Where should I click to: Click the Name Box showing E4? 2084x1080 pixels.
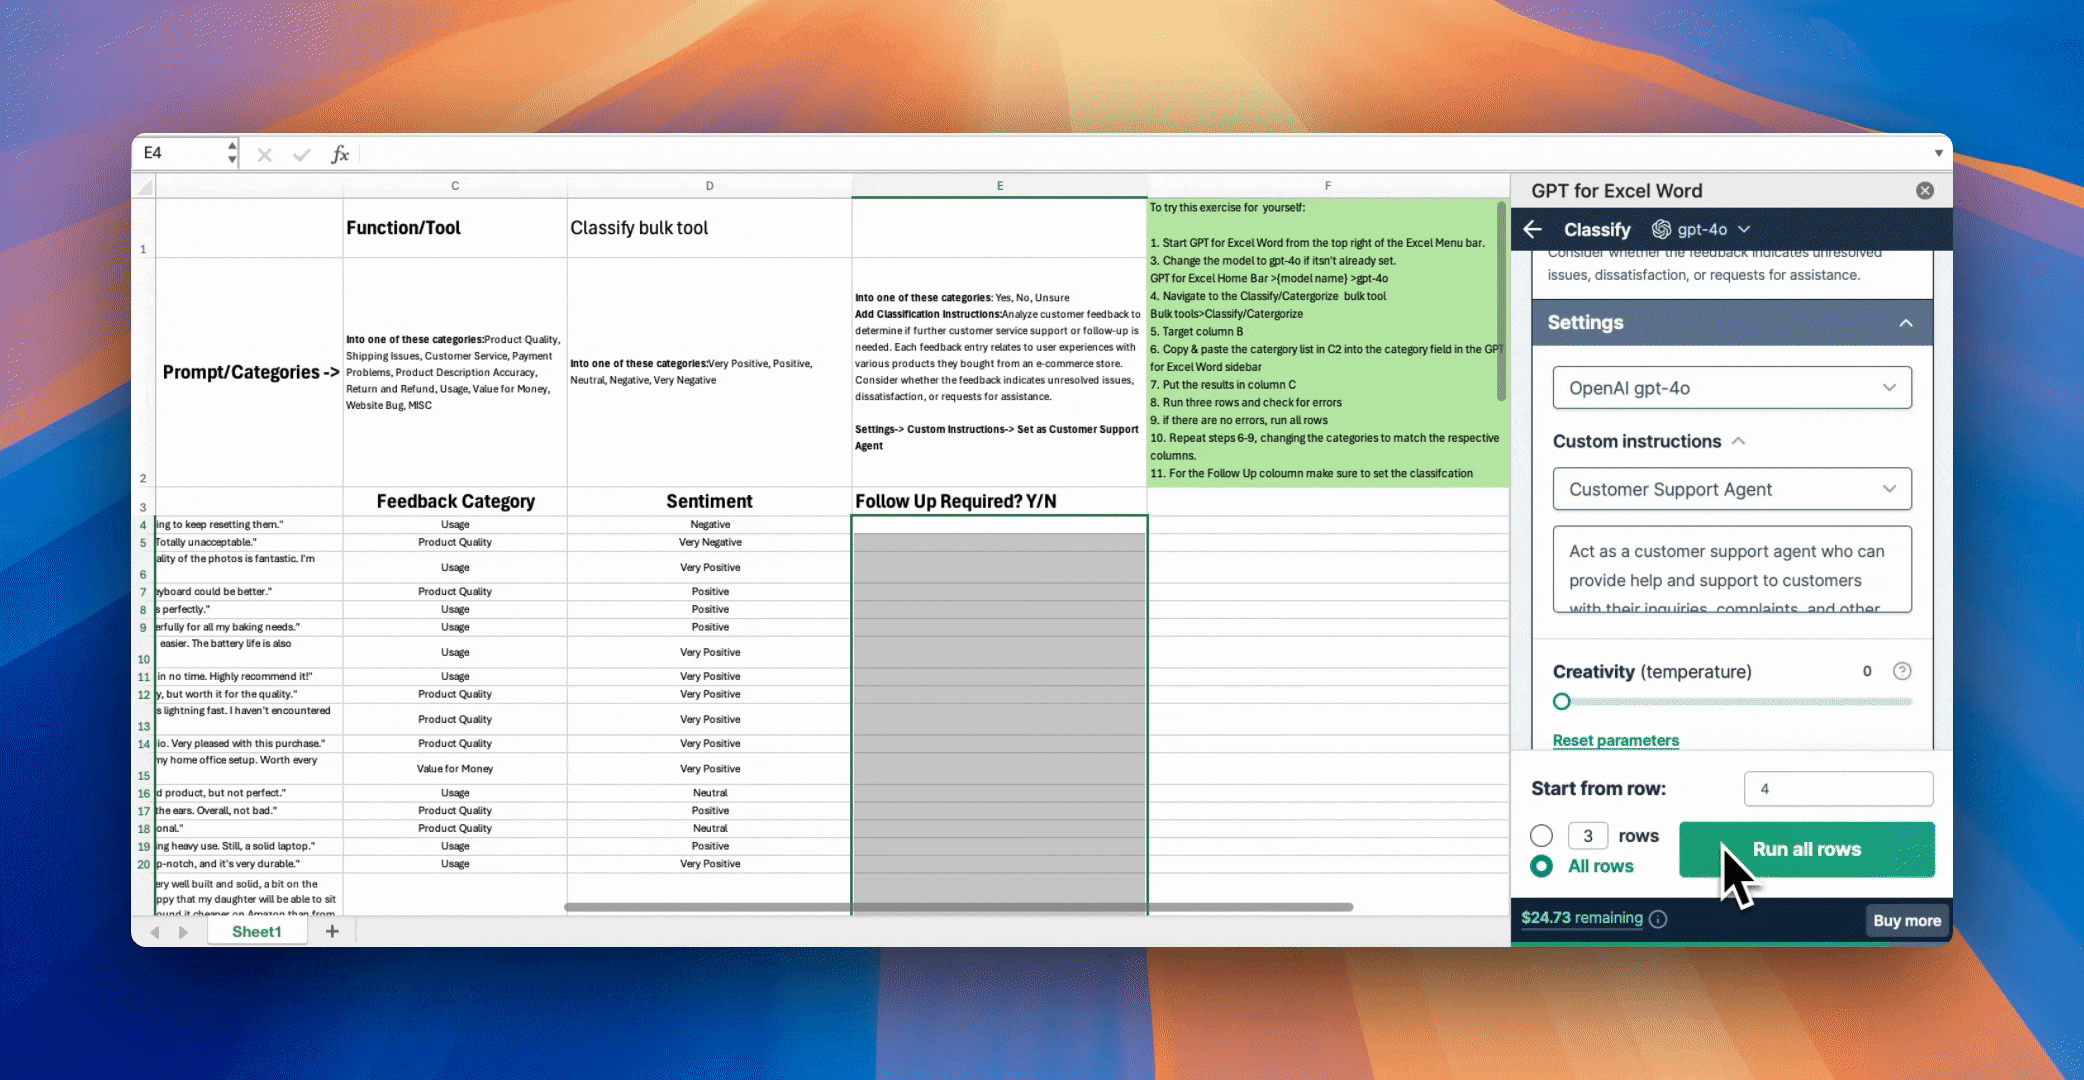click(183, 153)
